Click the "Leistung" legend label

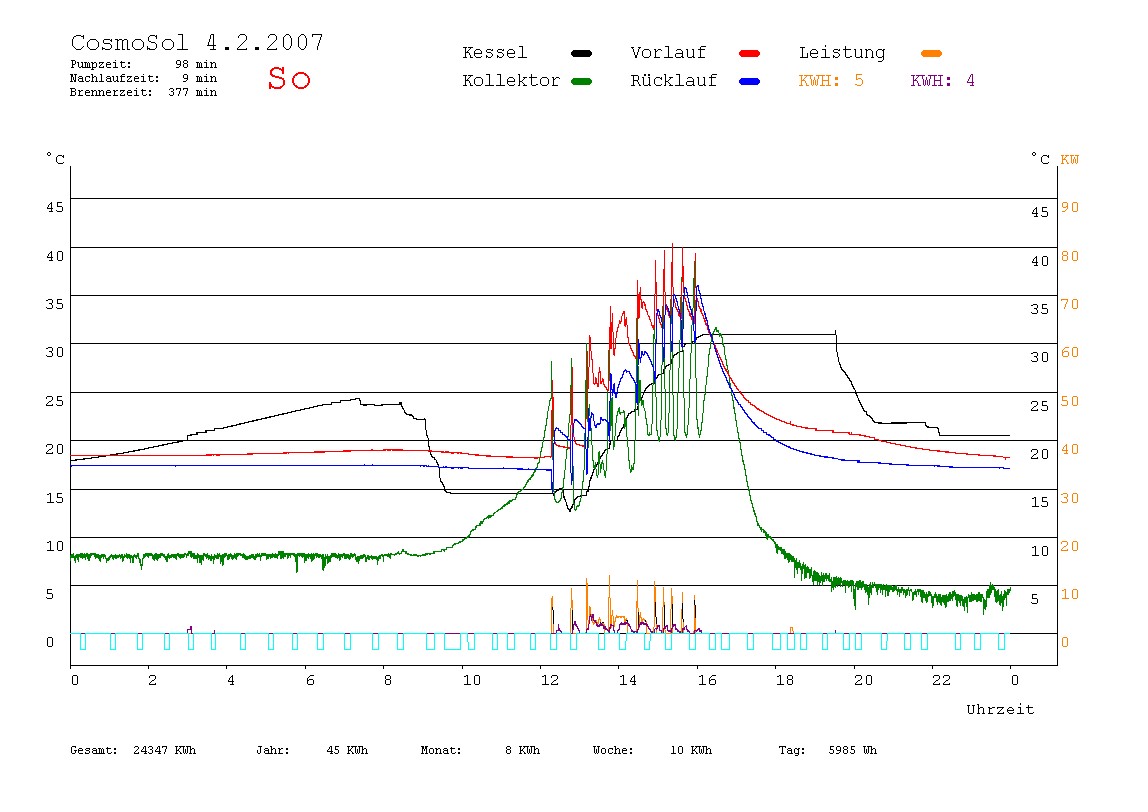(x=842, y=53)
